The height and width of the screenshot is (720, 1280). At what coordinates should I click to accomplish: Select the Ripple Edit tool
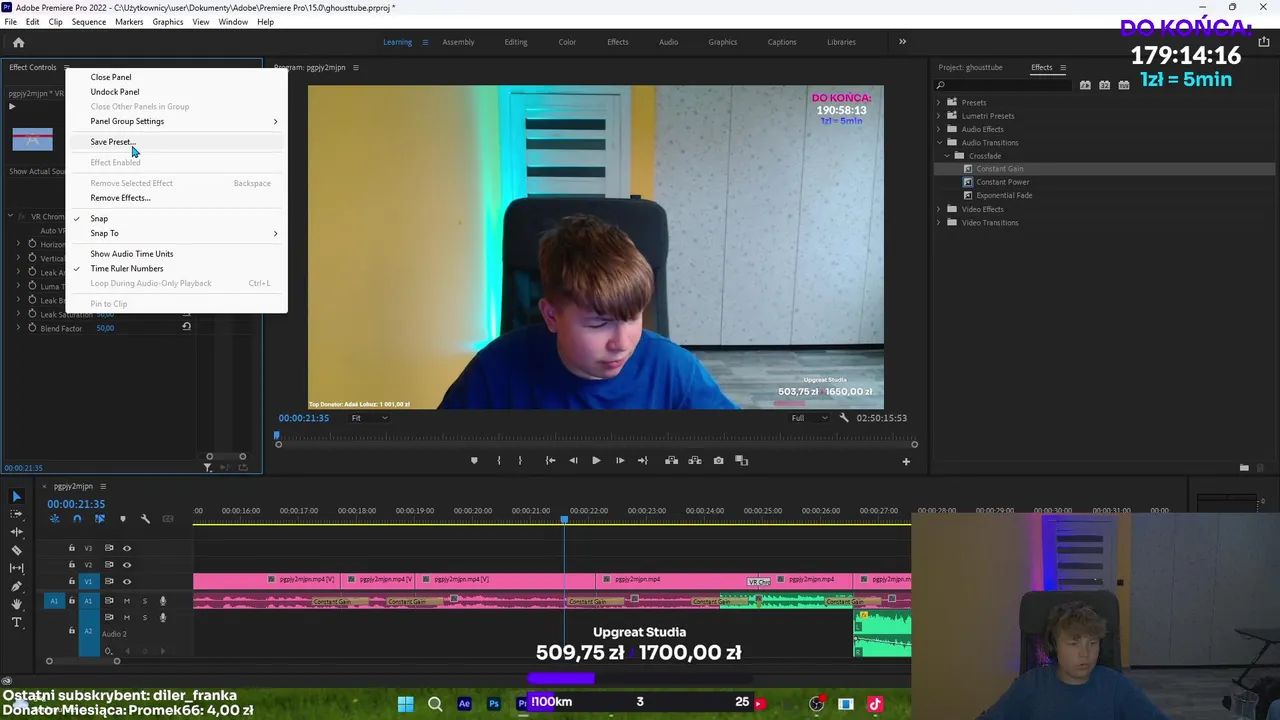click(x=16, y=532)
